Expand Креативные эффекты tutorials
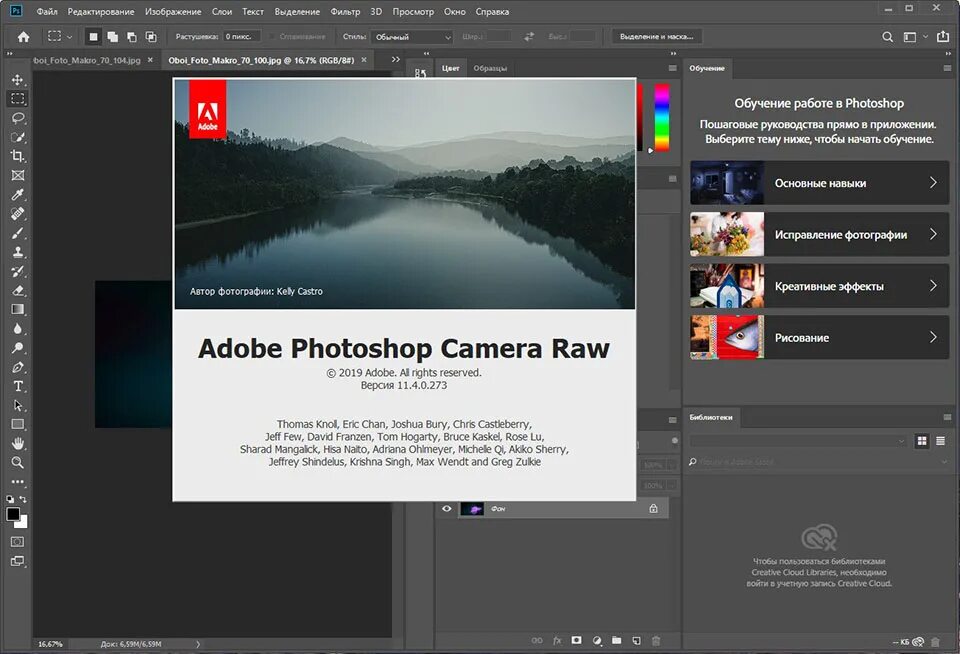960x654 pixels. point(819,285)
